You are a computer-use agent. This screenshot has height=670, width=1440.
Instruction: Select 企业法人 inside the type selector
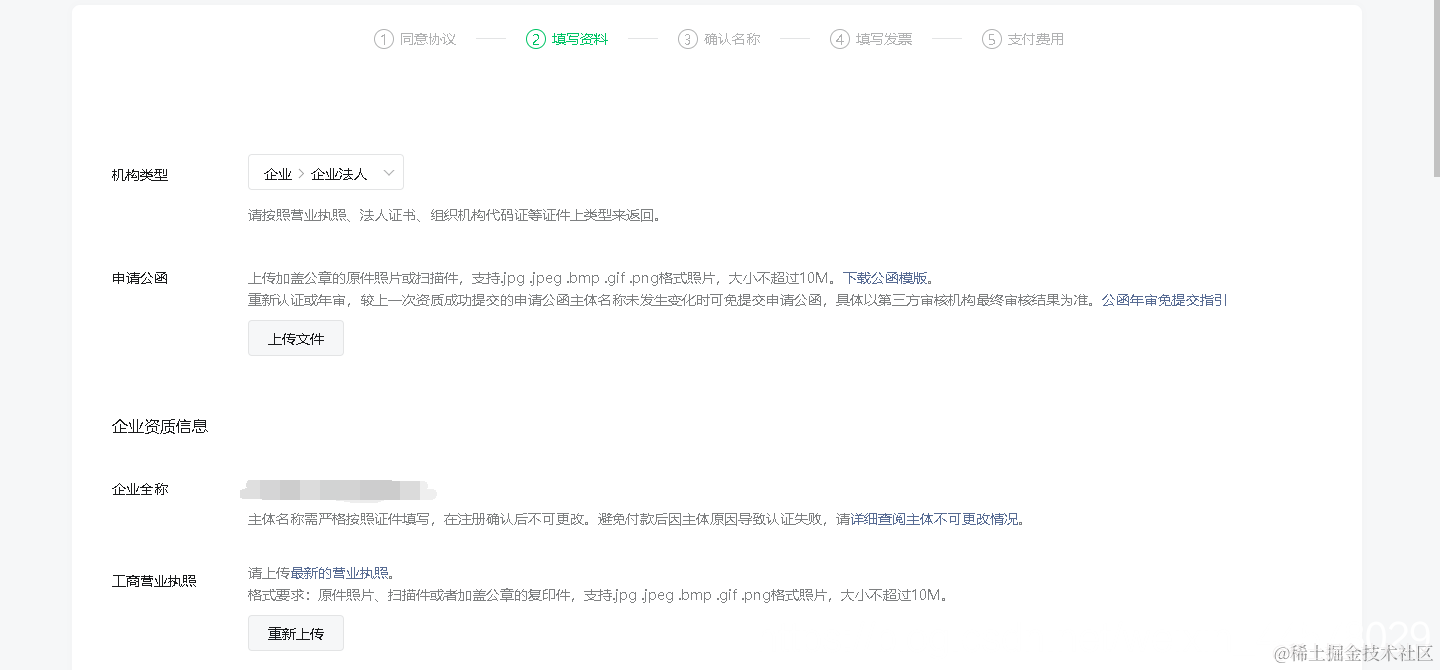click(337, 172)
